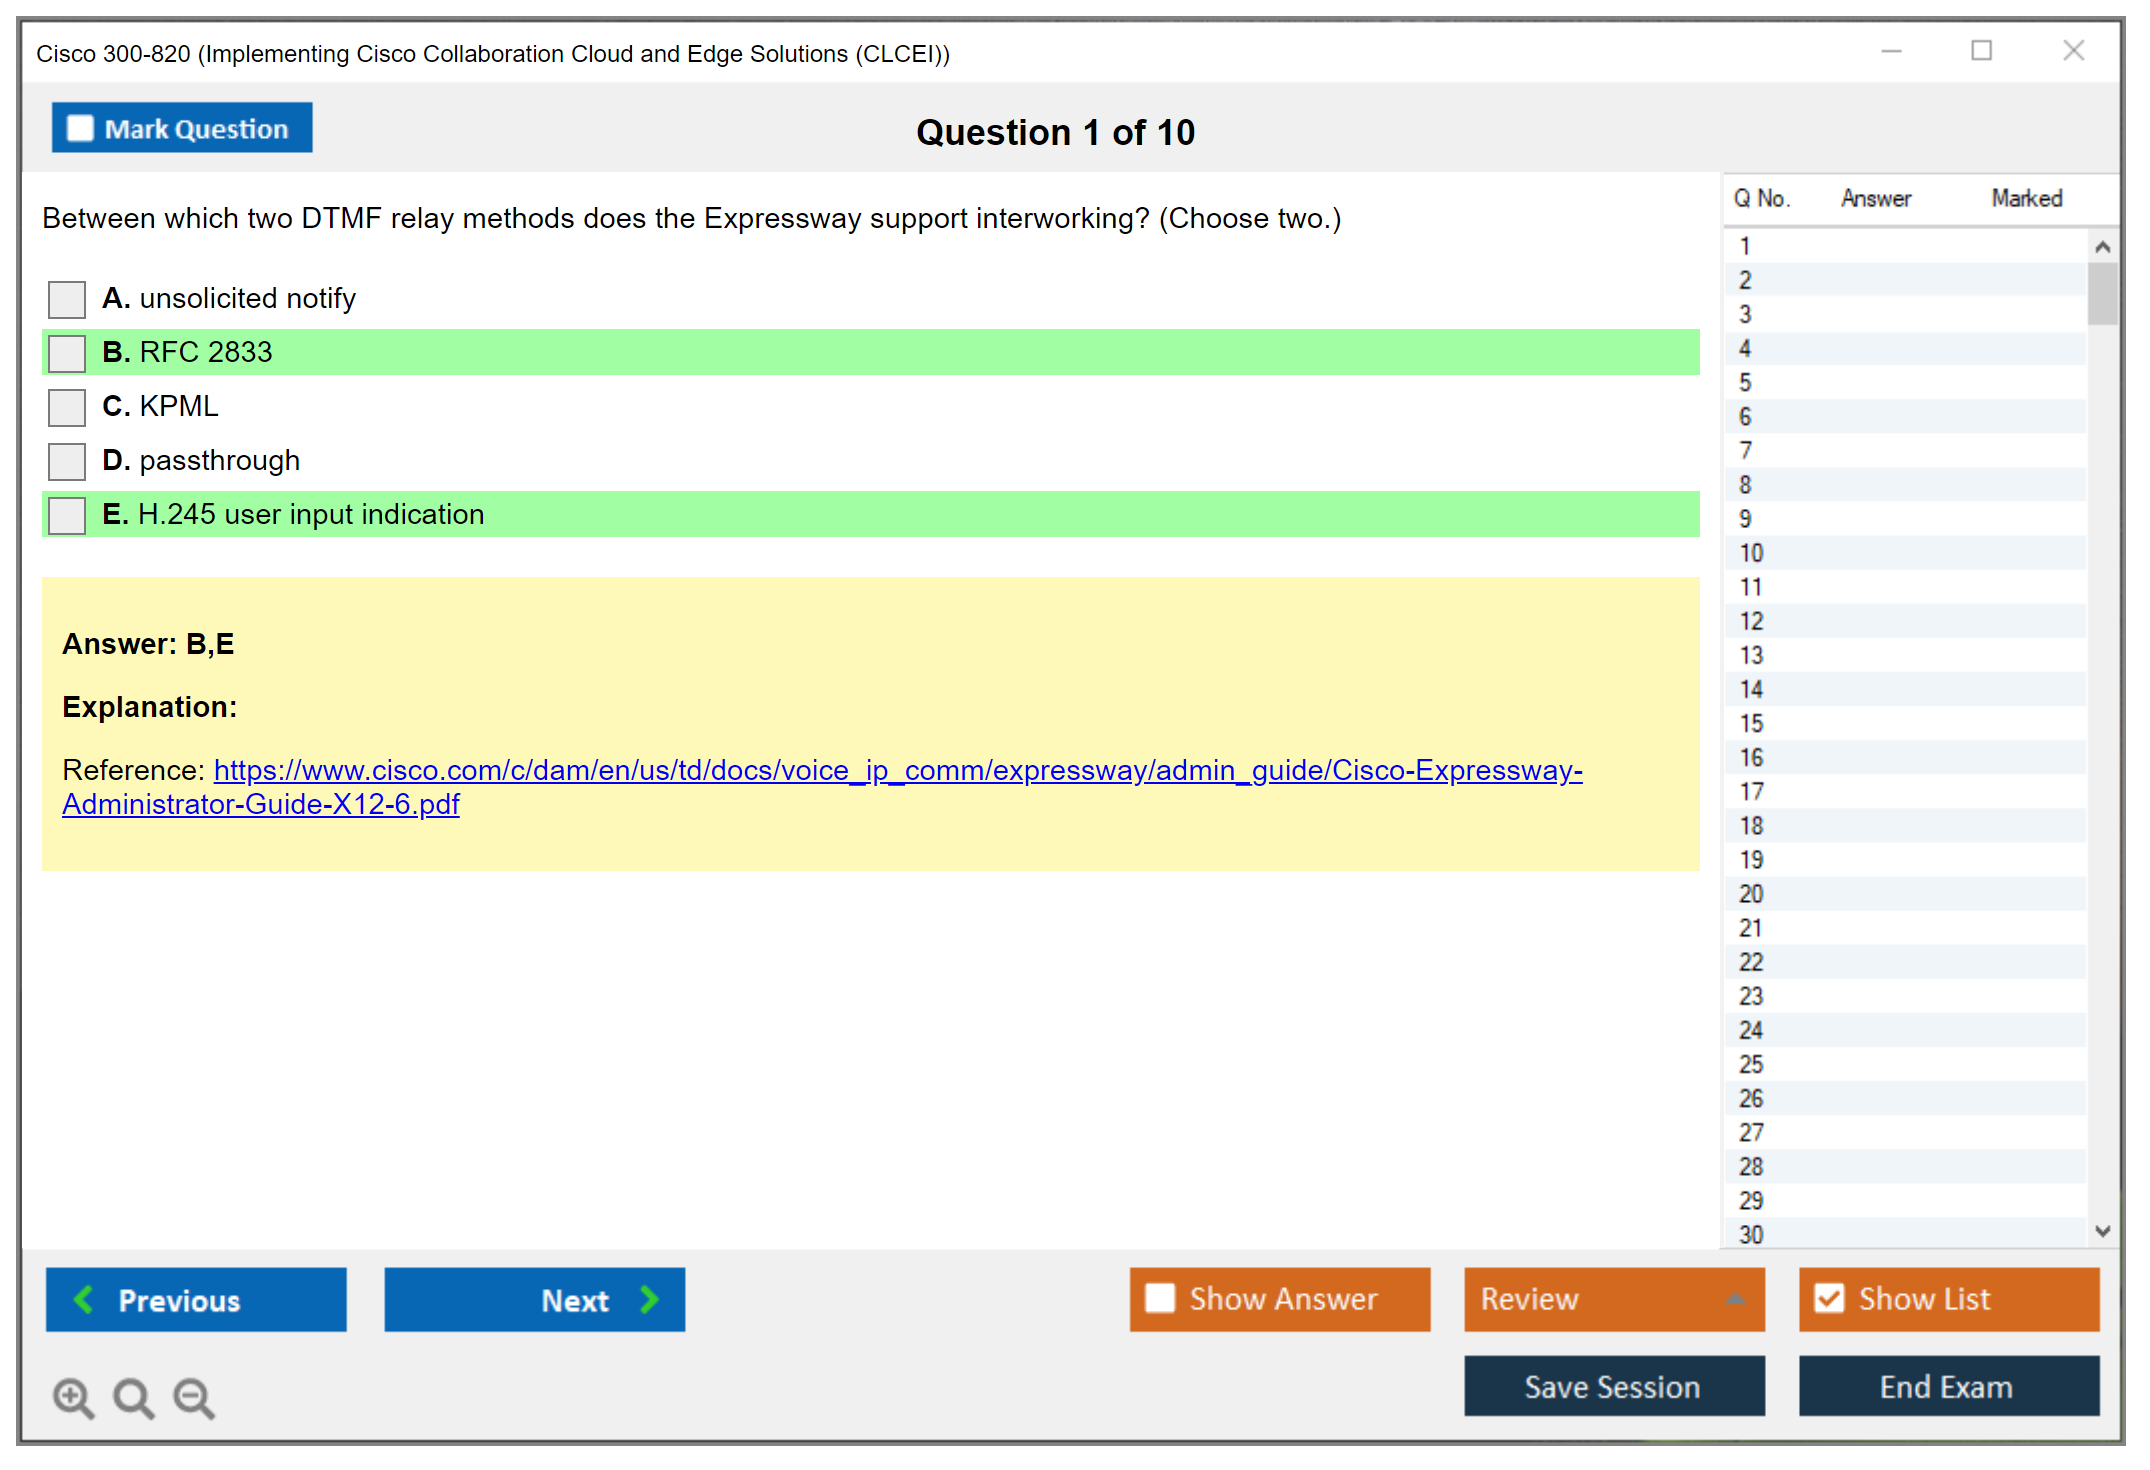Tick the Mark Question checkbox

[80, 129]
